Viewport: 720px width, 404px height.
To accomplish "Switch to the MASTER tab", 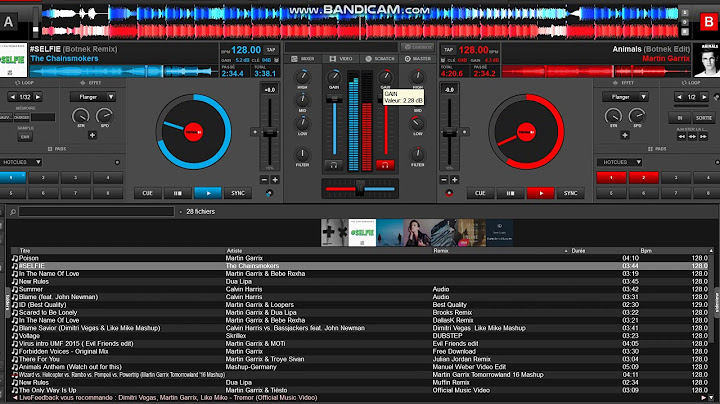I will [417, 59].
